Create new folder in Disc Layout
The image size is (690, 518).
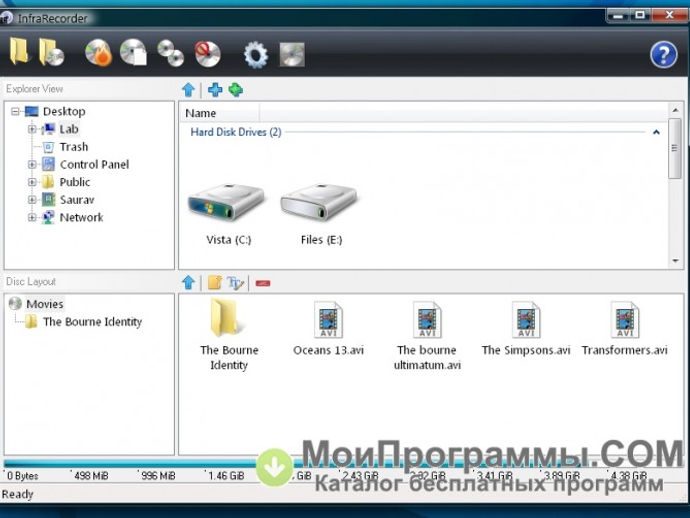[x=215, y=283]
